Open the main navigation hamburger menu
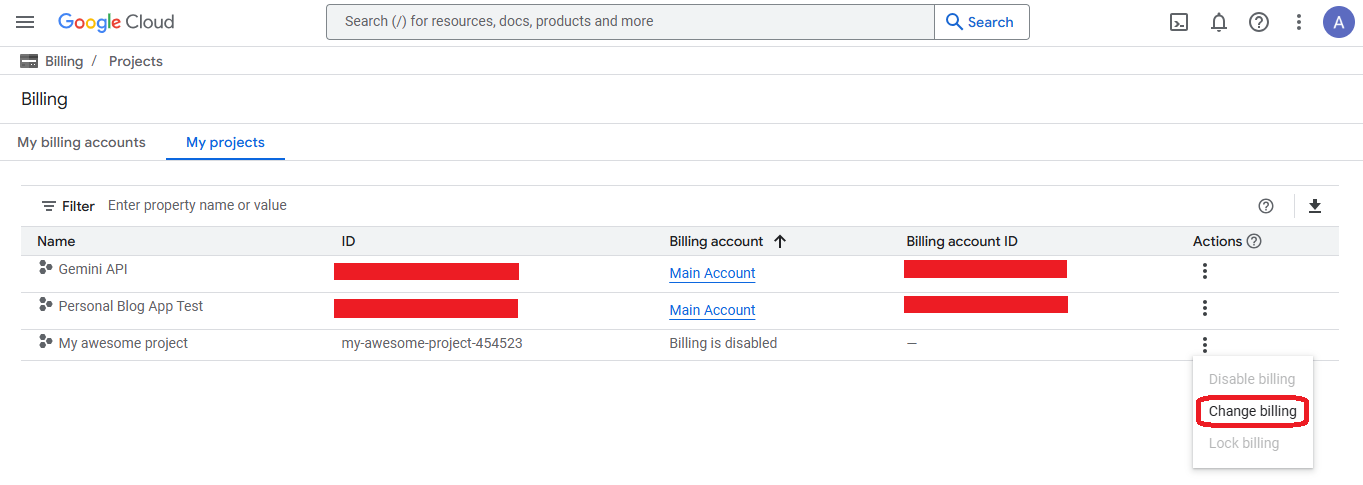The image size is (1363, 485). (x=26, y=22)
